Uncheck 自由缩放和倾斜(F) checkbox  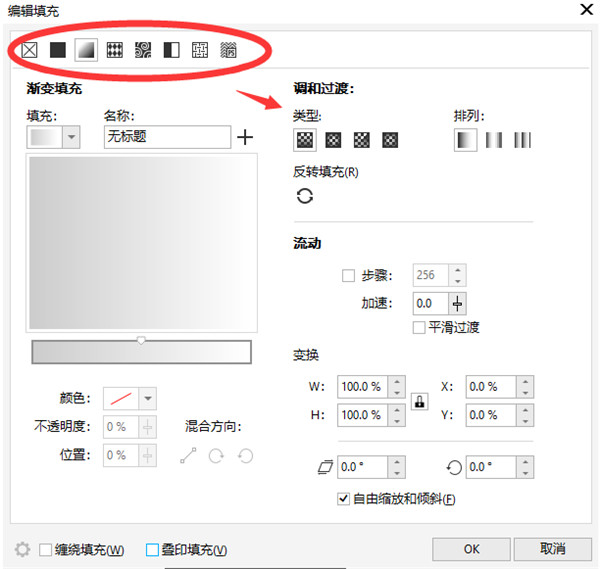[x=343, y=499]
